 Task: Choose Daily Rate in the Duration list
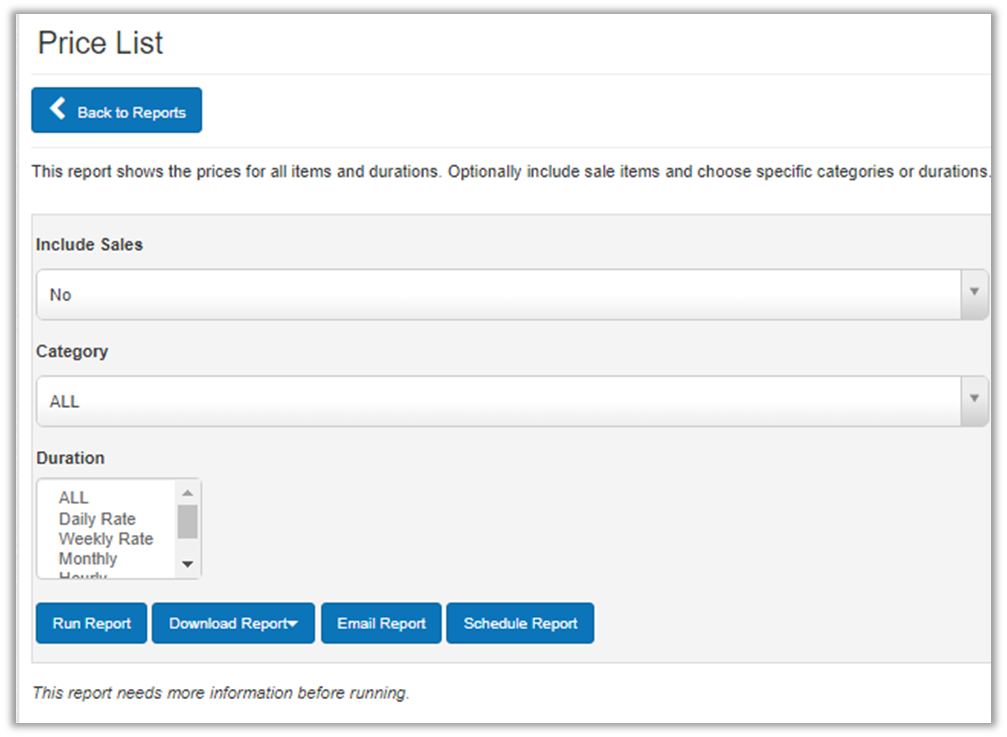(97, 519)
